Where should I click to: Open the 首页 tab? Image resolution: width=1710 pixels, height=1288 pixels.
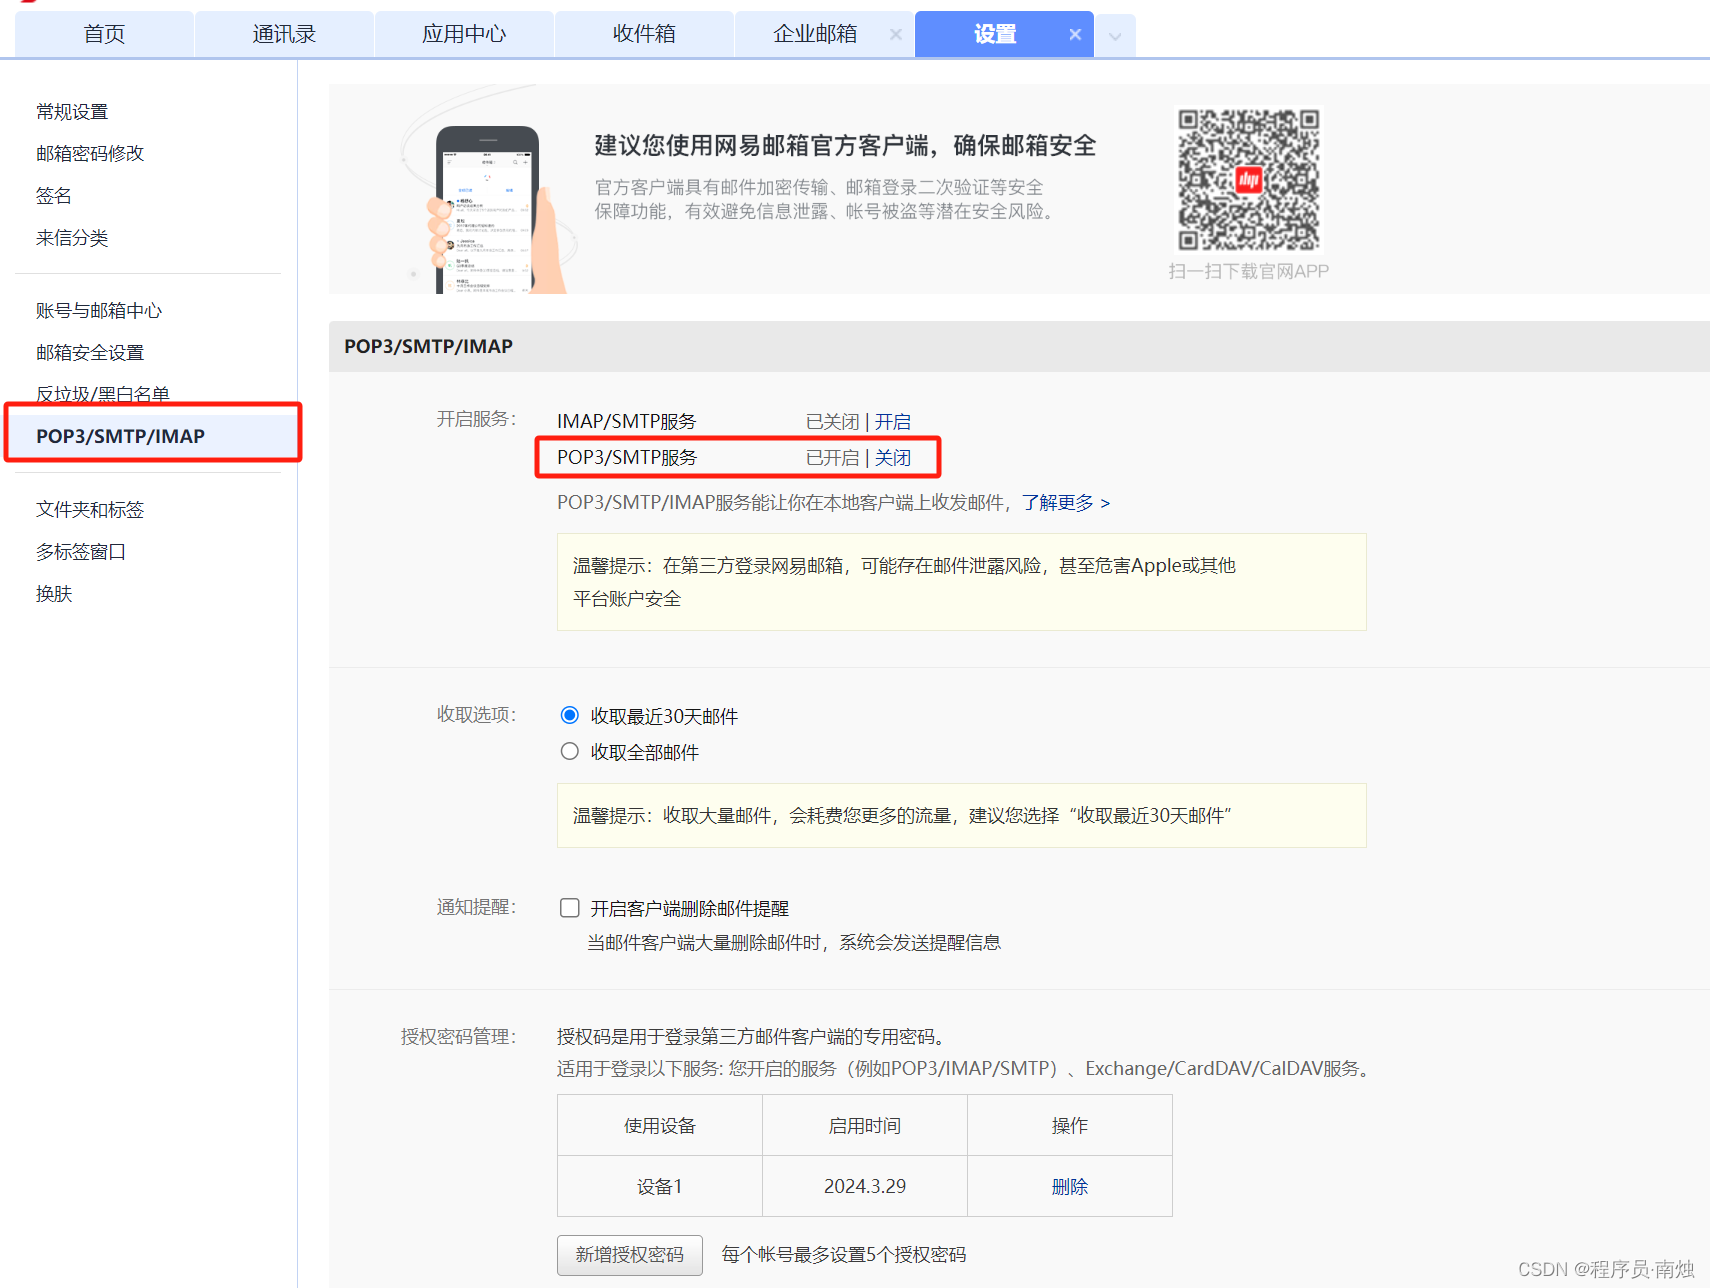(x=104, y=34)
